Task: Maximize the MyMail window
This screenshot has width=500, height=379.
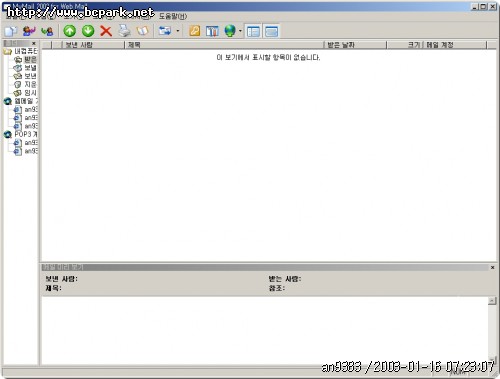Action: click(483, 6)
